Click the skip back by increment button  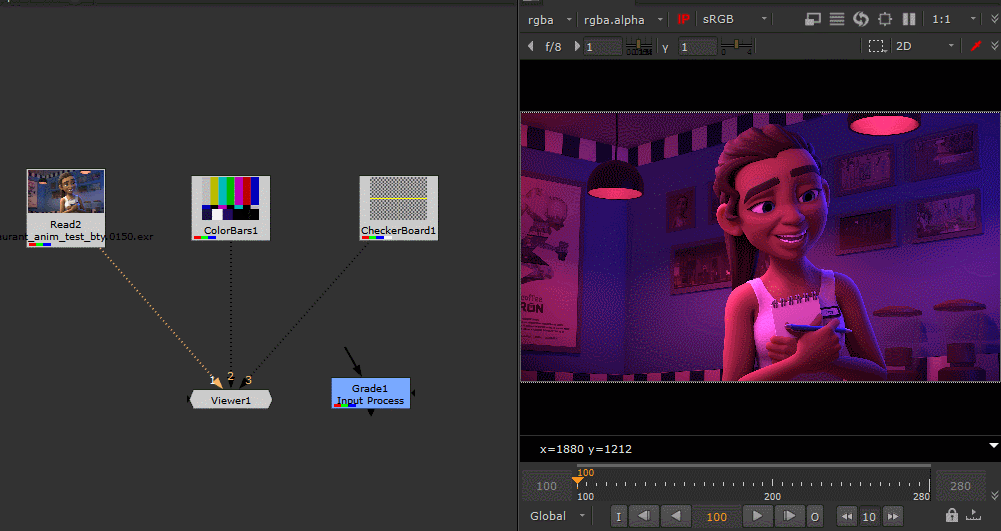(847, 516)
